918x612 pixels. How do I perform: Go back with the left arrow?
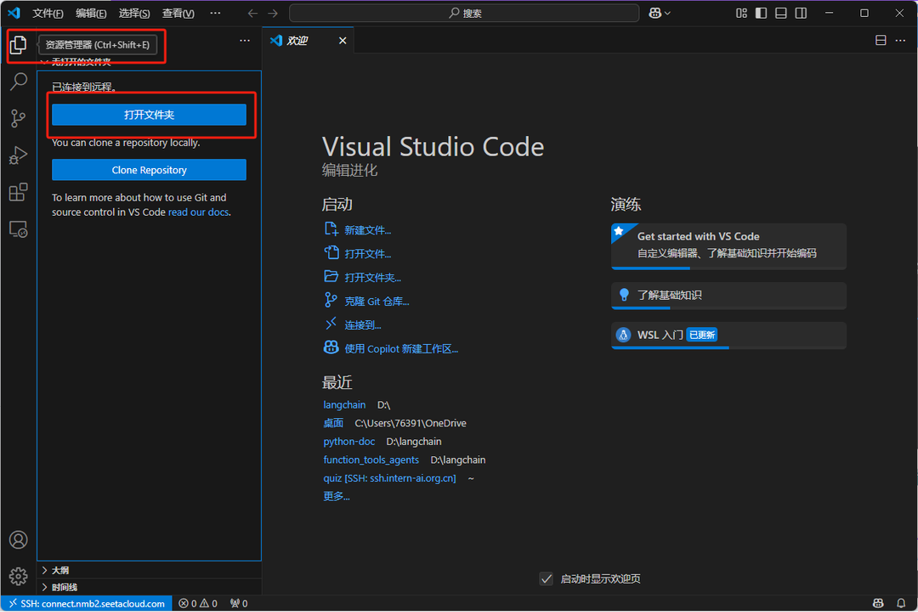[x=252, y=13]
